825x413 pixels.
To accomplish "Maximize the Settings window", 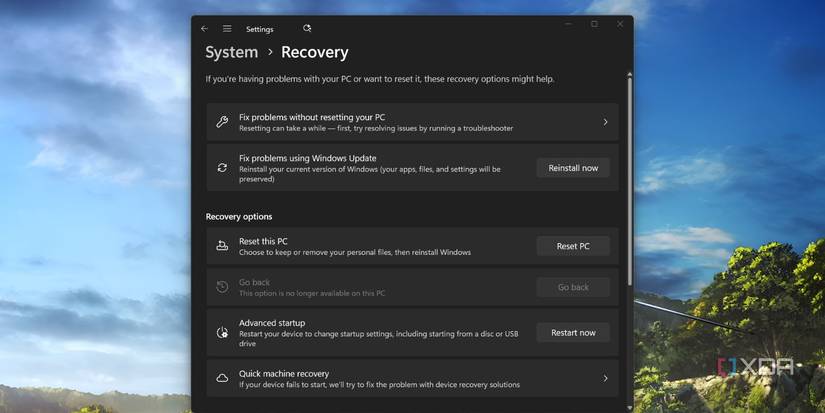I will pos(594,24).
